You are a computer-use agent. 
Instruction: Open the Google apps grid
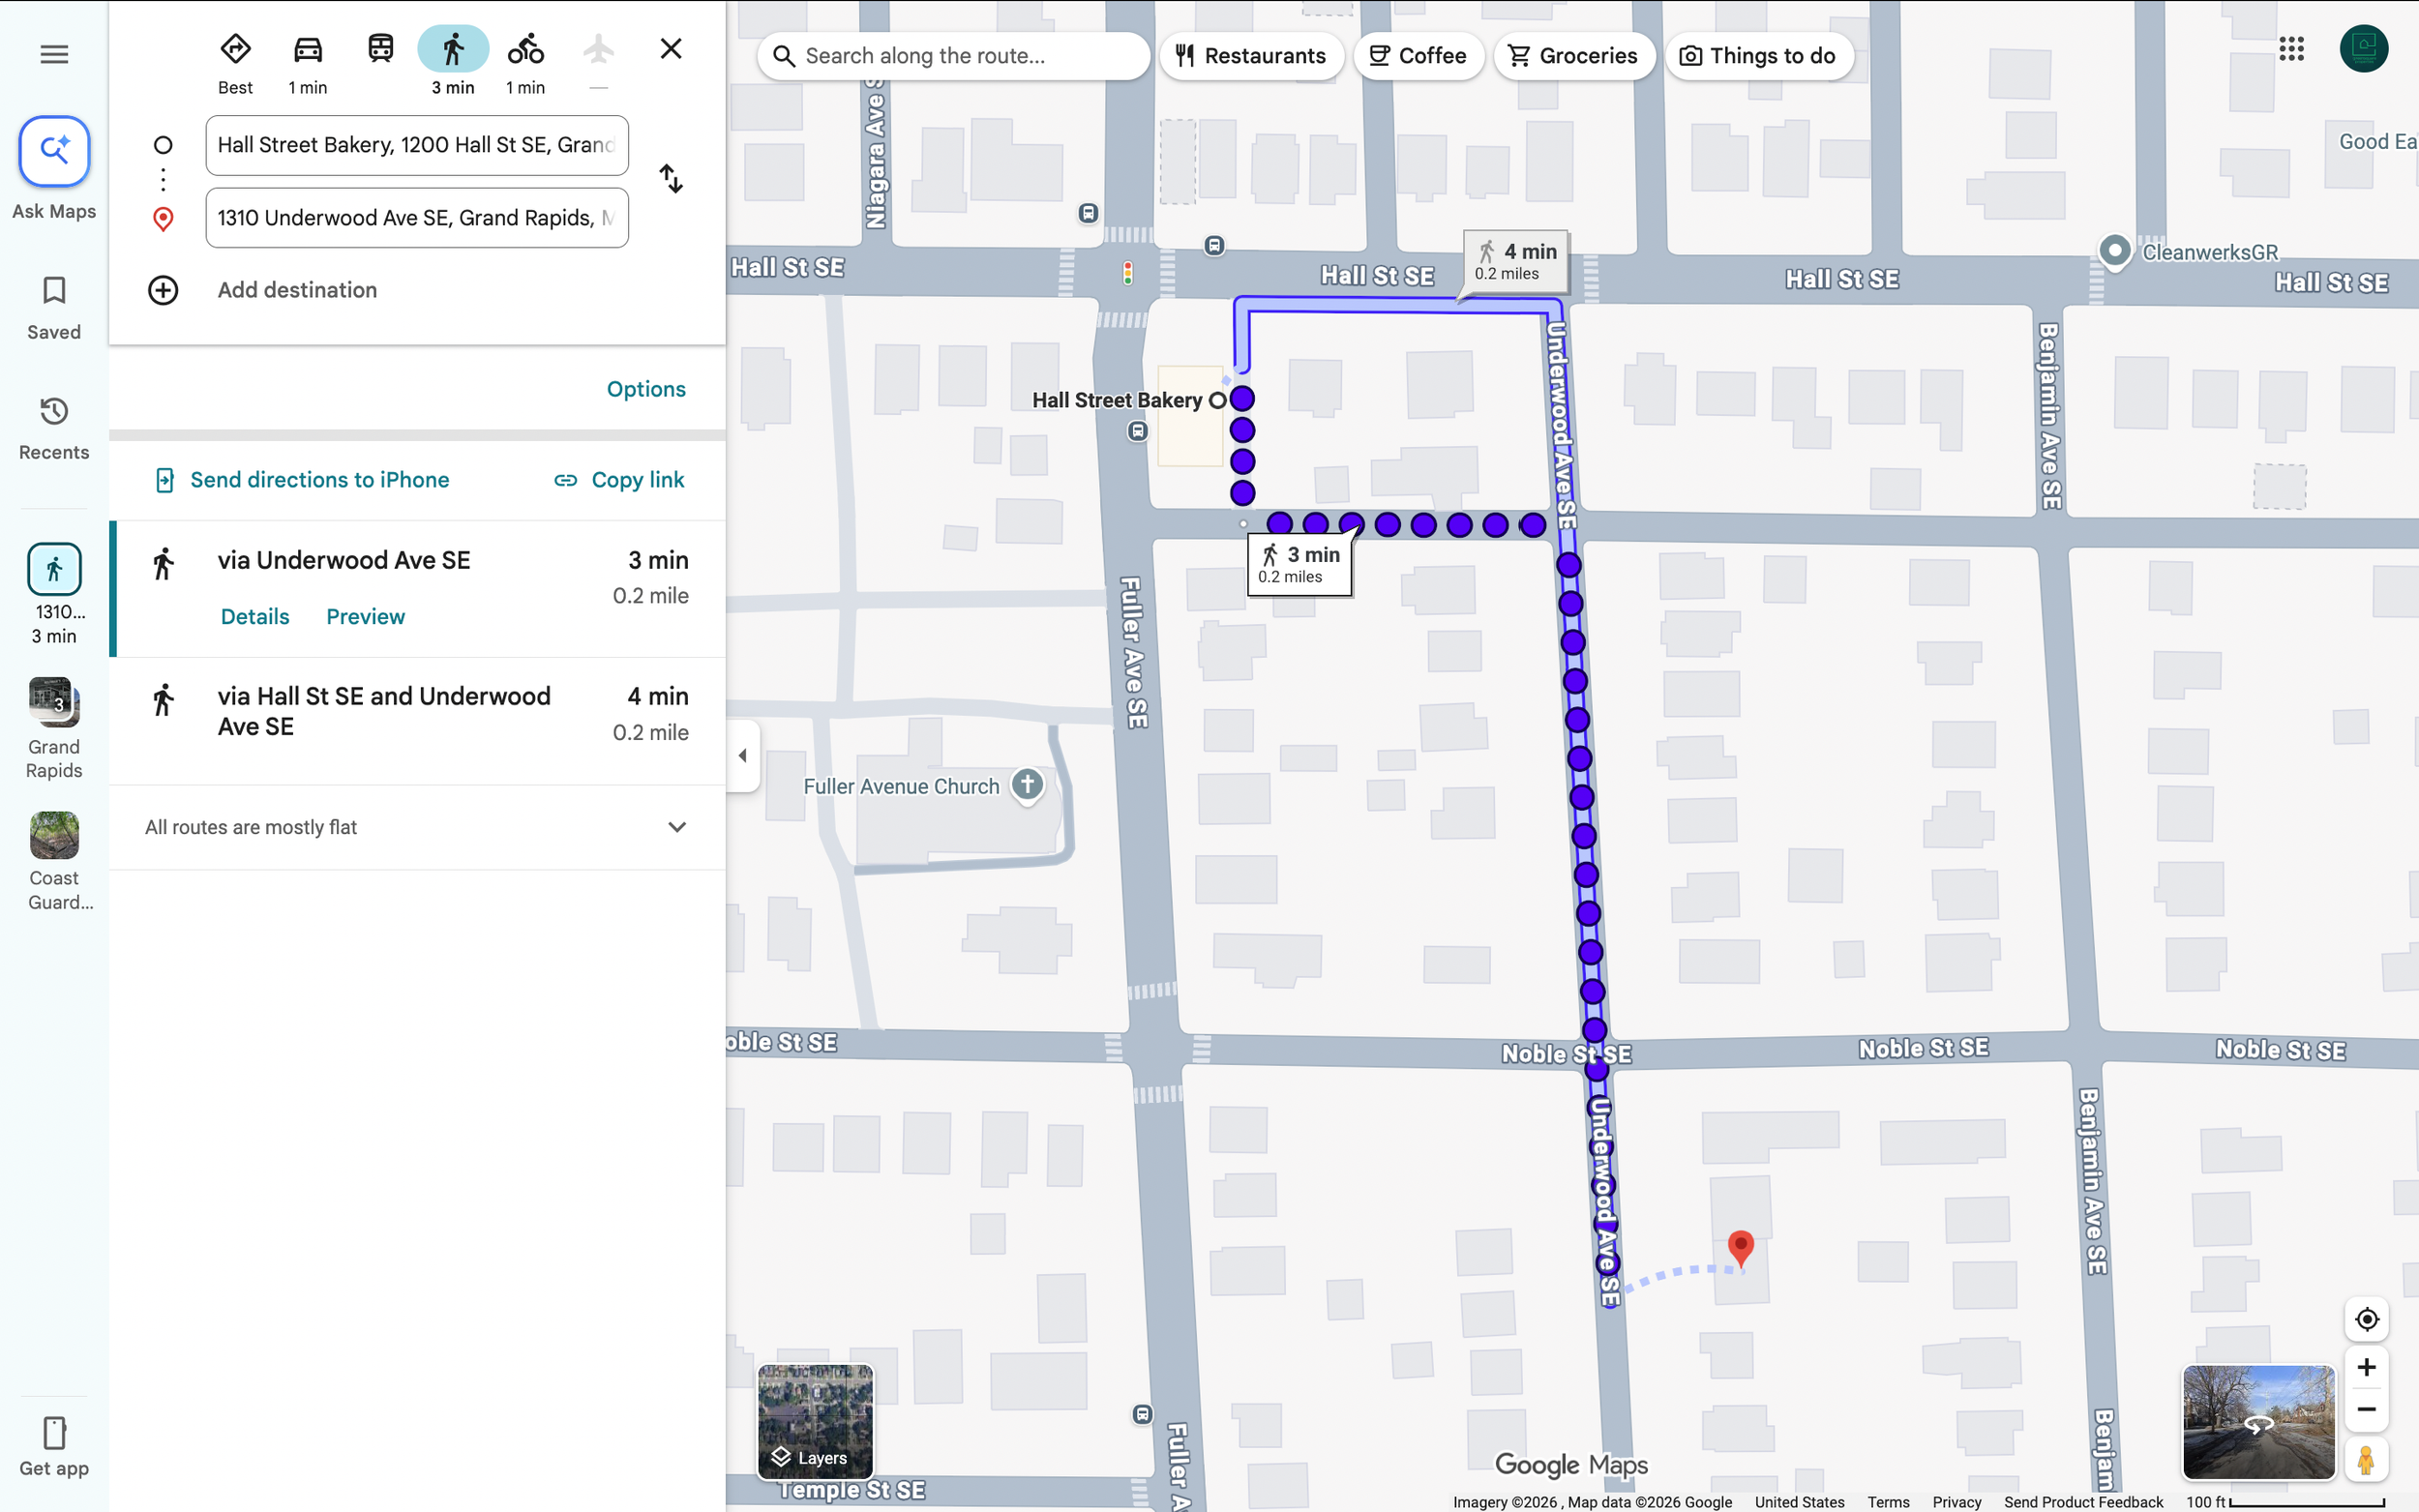point(2291,49)
